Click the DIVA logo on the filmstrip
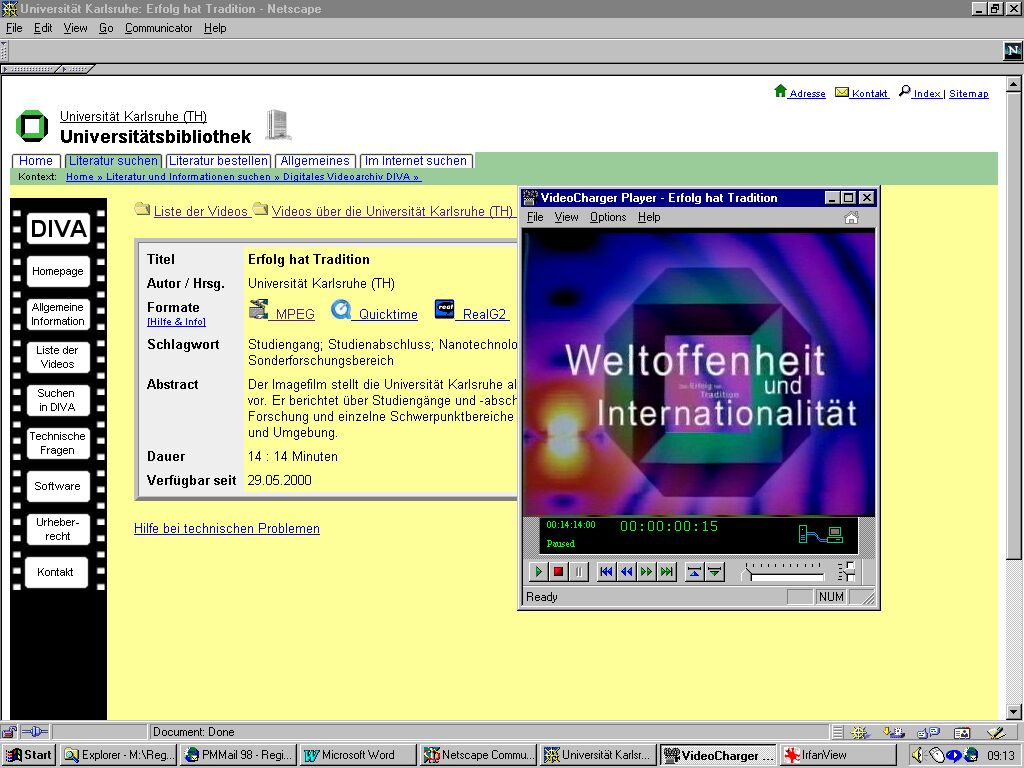 tap(59, 229)
